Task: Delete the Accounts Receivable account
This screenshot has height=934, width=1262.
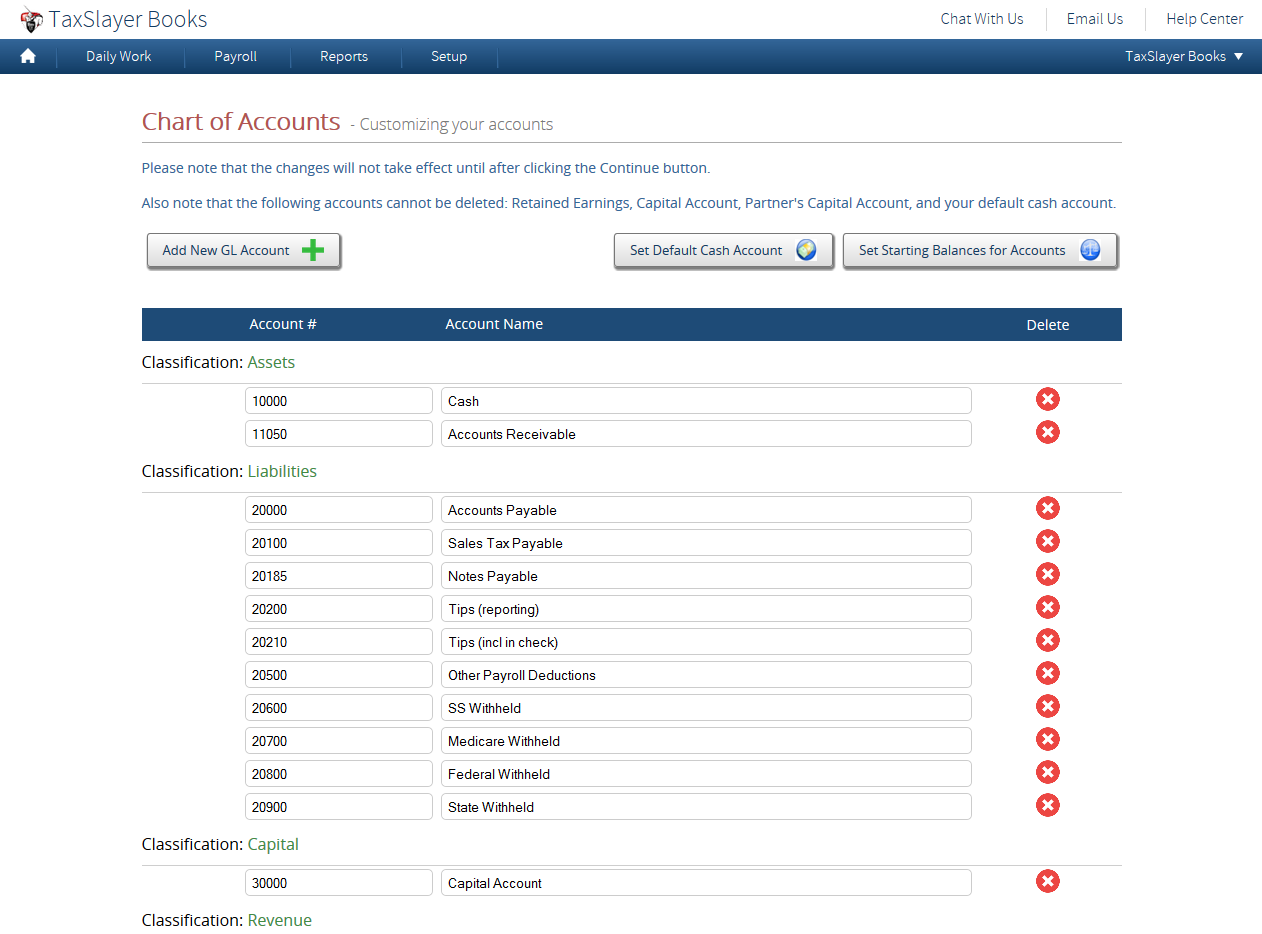Action: pyautogui.click(x=1047, y=433)
